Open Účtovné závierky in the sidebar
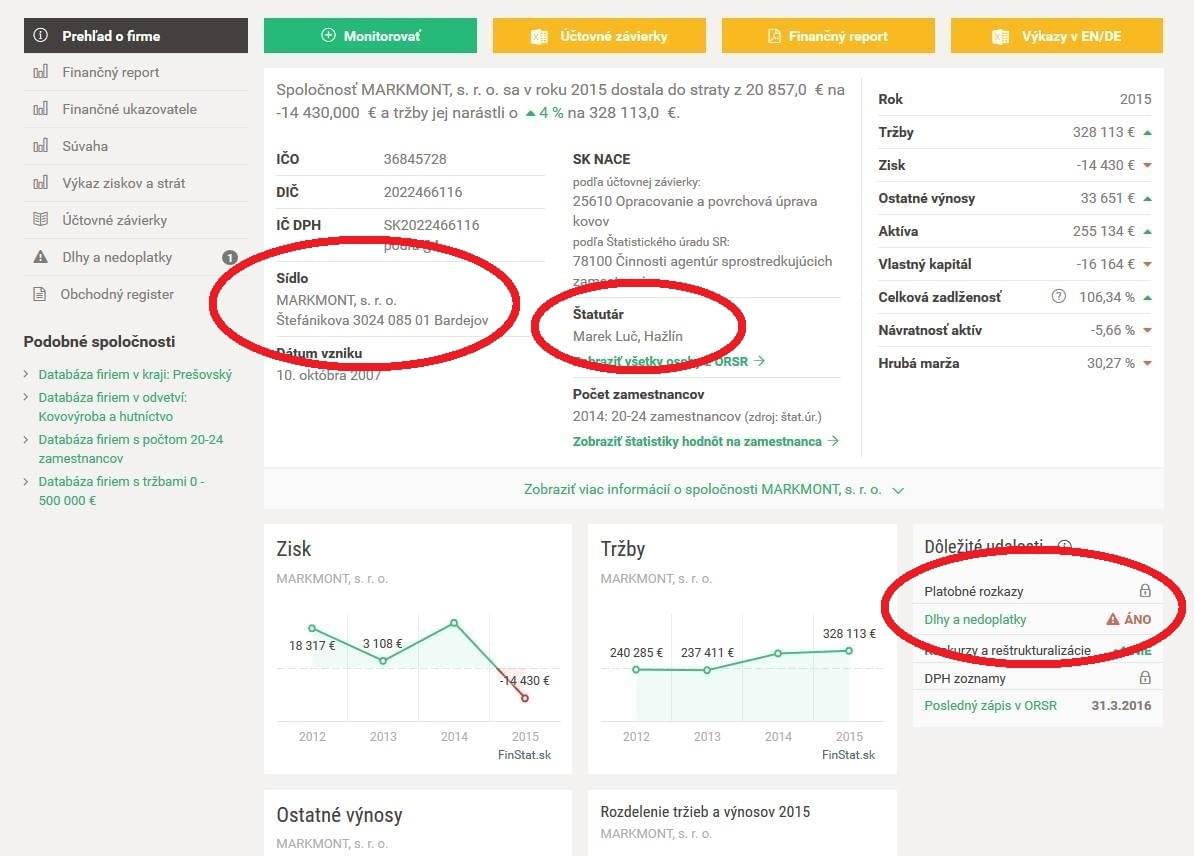The width and height of the screenshot is (1194, 856). pyautogui.click(x=114, y=220)
